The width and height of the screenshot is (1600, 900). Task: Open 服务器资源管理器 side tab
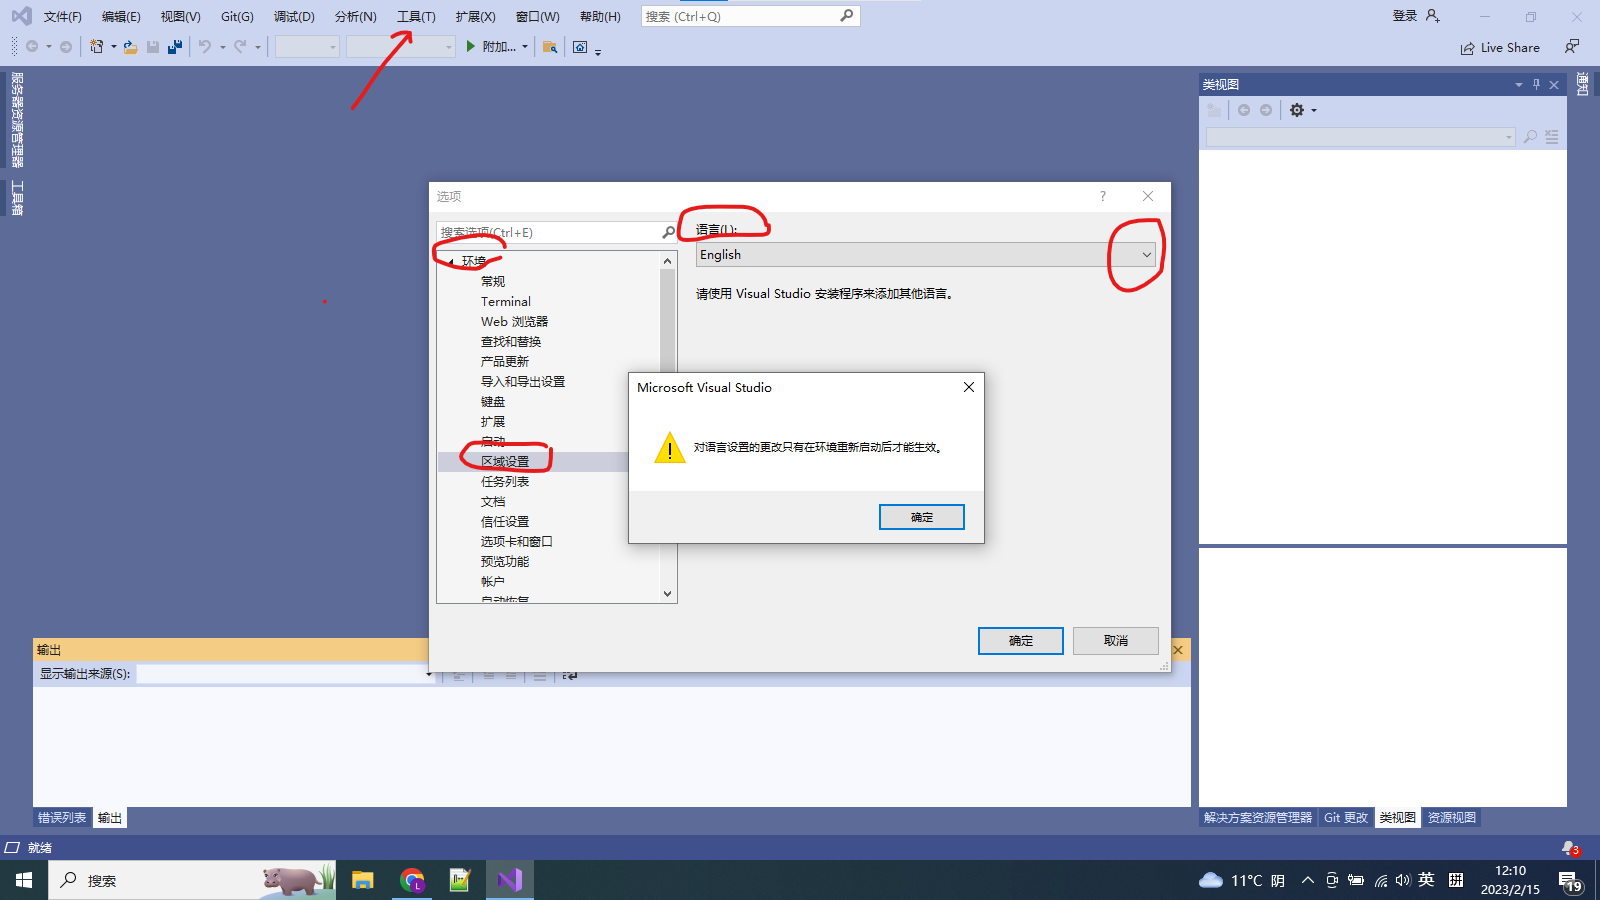[x=16, y=120]
